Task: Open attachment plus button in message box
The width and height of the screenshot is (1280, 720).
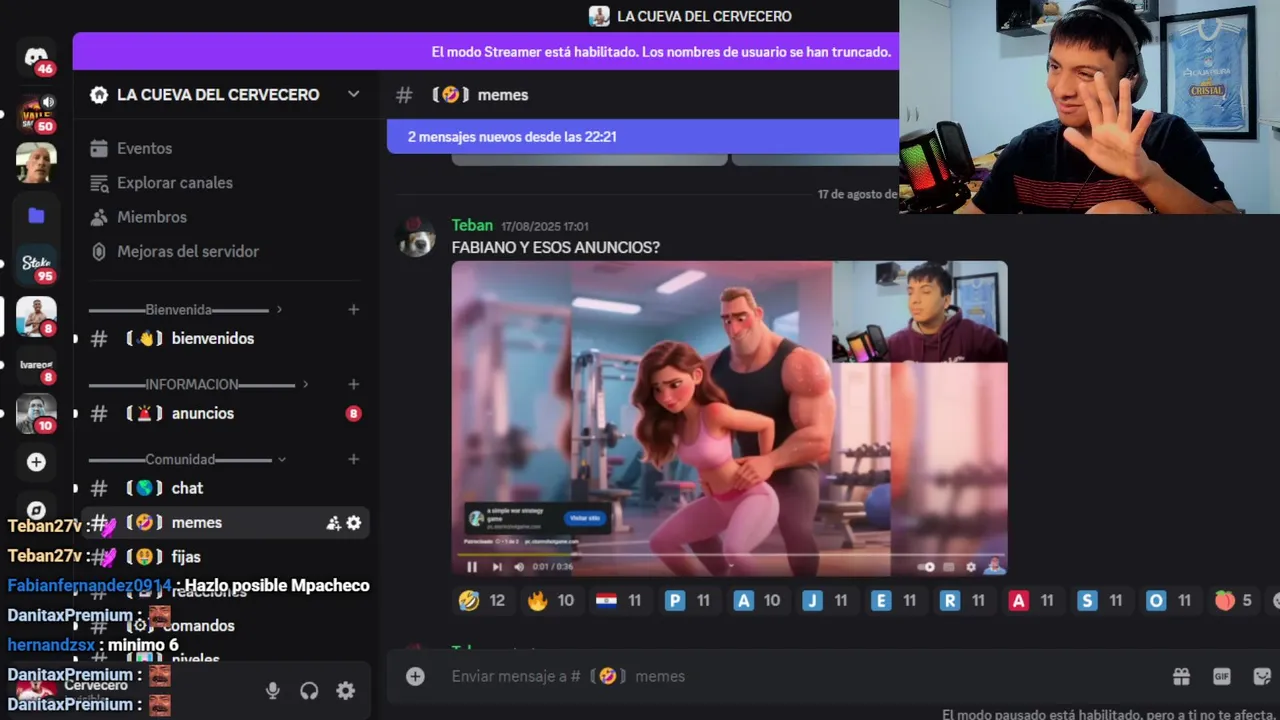Action: click(415, 677)
